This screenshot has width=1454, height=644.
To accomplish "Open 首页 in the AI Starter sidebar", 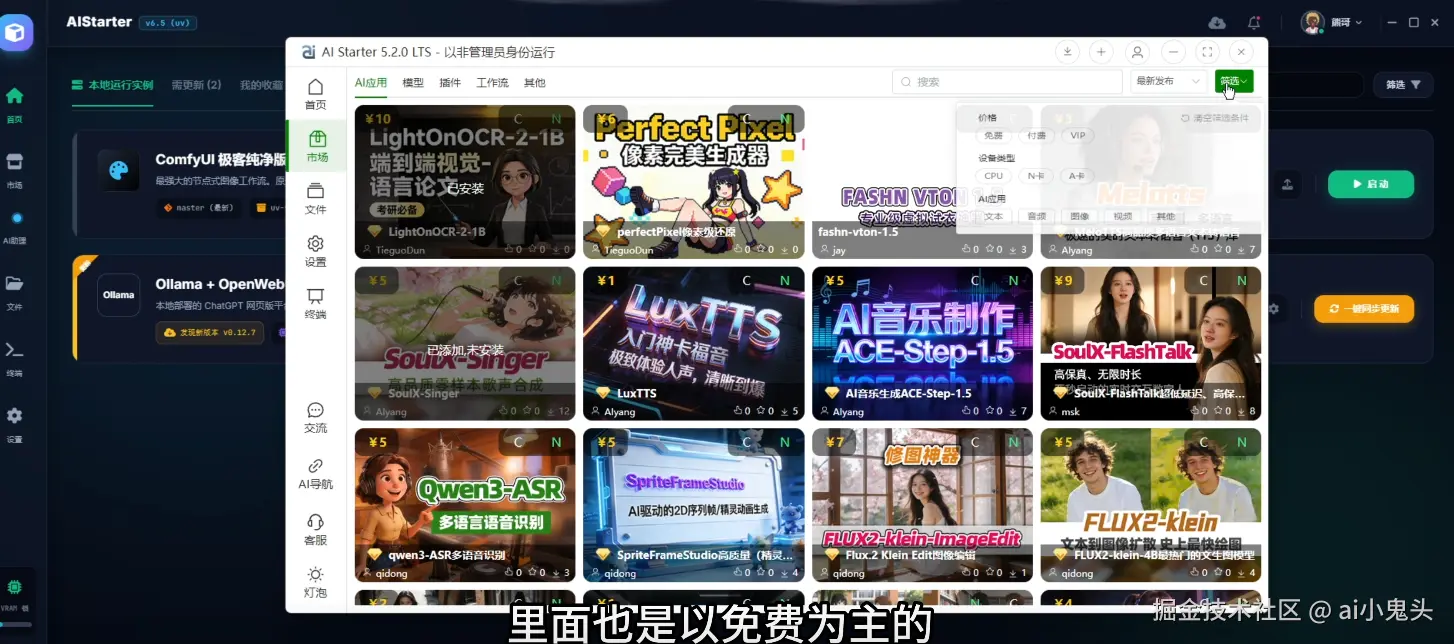I will click(x=315, y=94).
